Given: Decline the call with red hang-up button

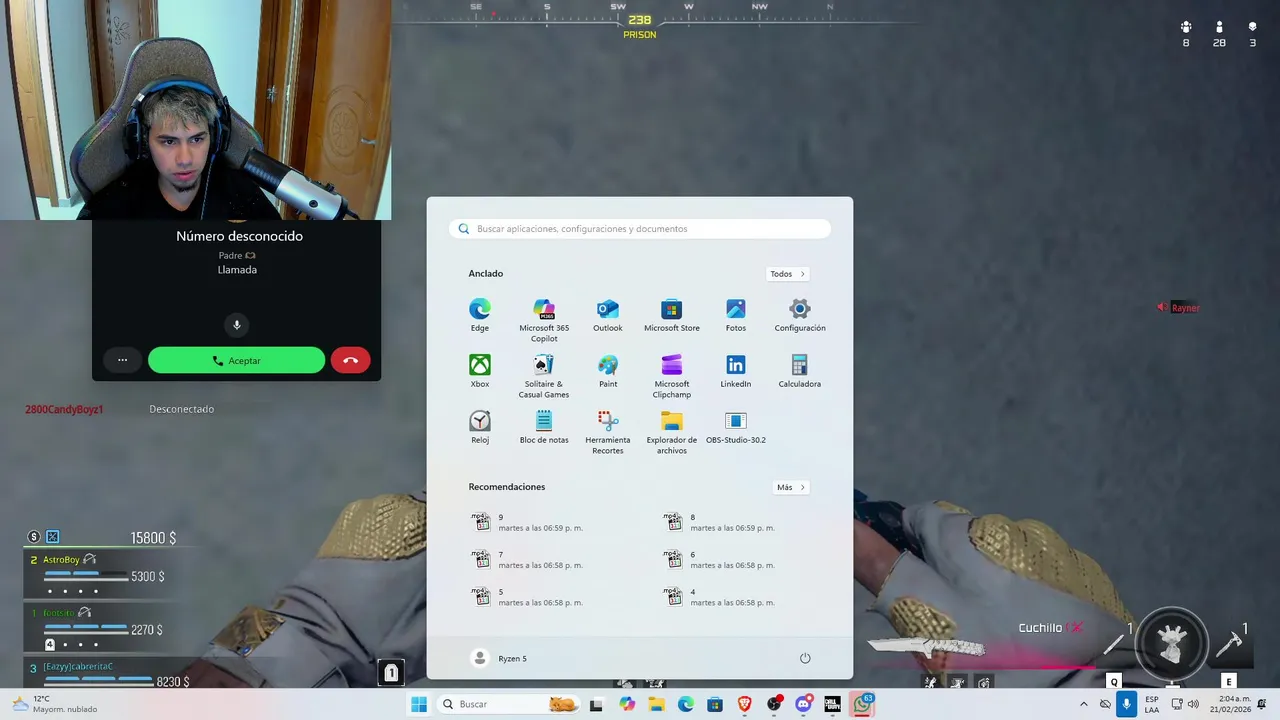Looking at the screenshot, I should point(350,360).
